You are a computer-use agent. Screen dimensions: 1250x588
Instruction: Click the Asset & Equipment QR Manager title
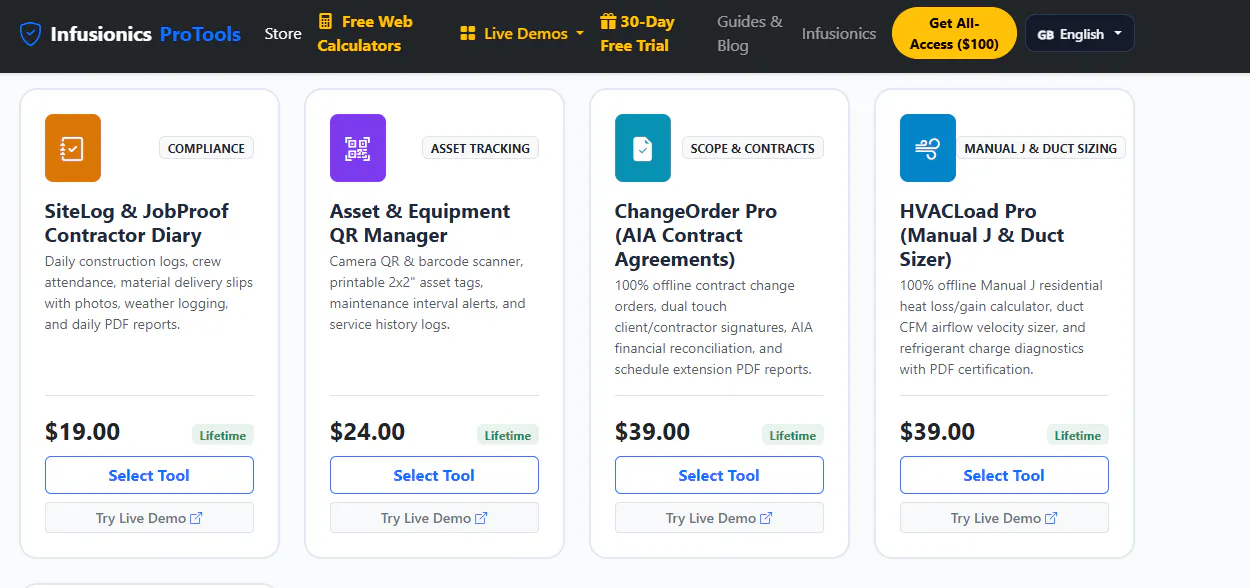pos(420,223)
